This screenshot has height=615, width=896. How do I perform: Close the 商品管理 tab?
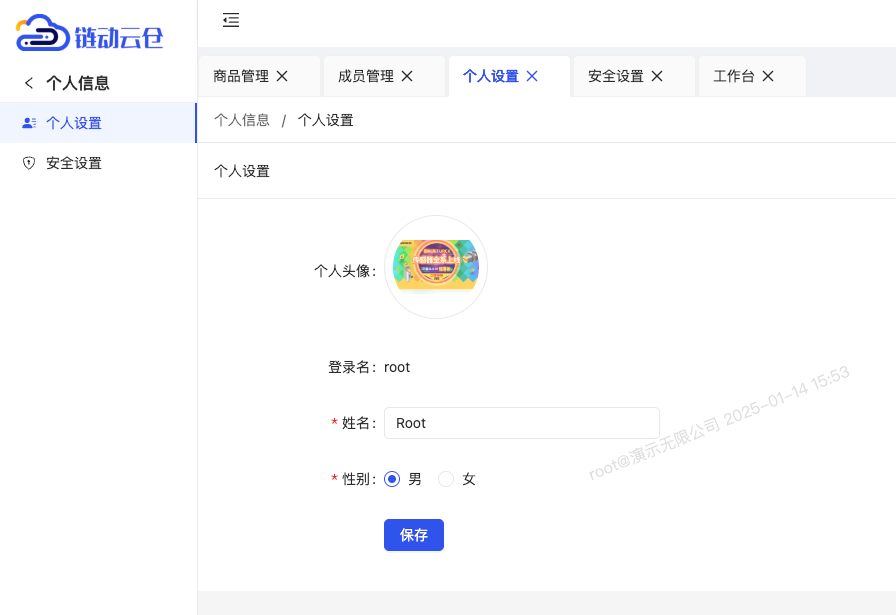[x=282, y=75]
